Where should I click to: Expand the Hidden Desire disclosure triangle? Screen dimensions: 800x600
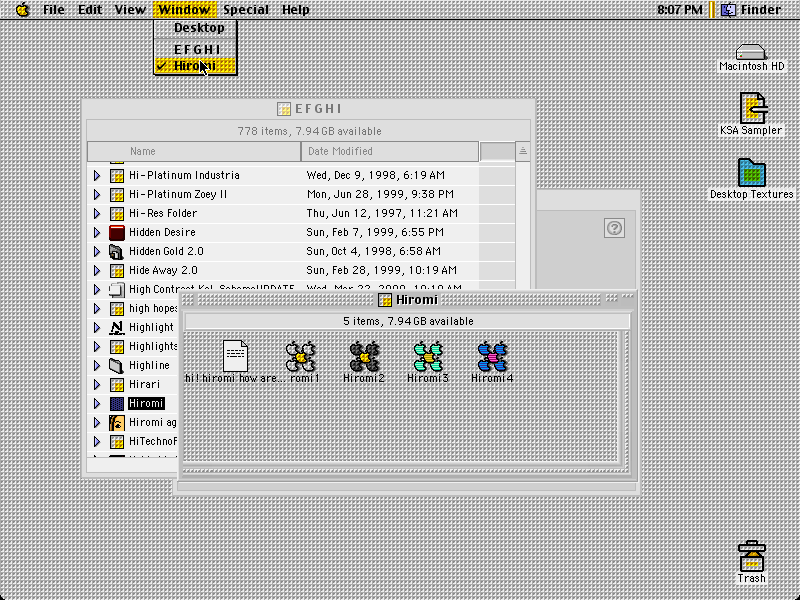pyautogui.click(x=97, y=233)
